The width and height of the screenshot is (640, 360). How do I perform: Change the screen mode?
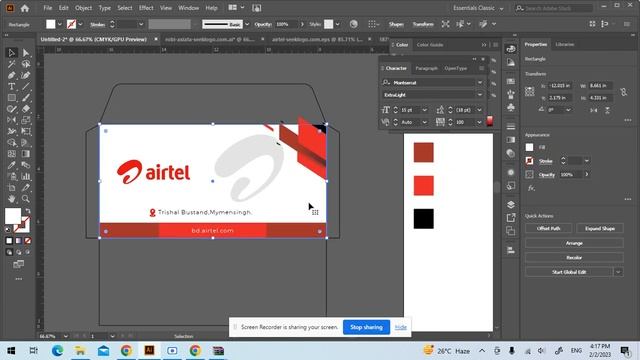pyautogui.click(x=18, y=264)
